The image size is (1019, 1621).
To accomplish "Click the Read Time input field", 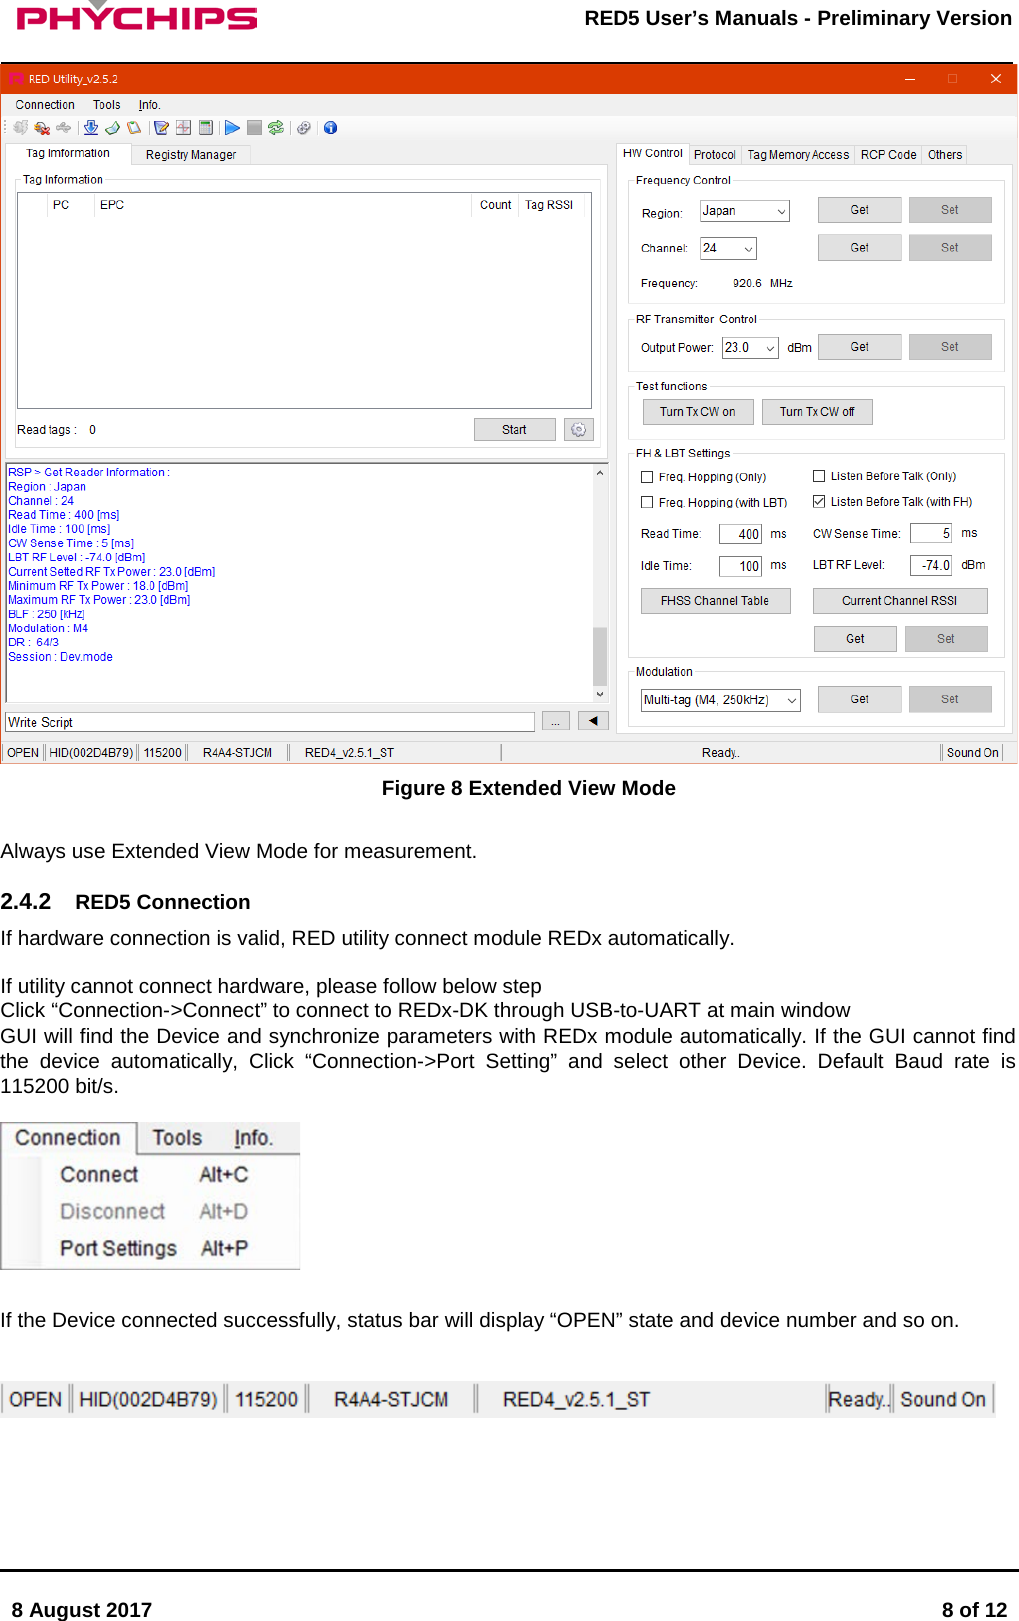I will 740,535.
